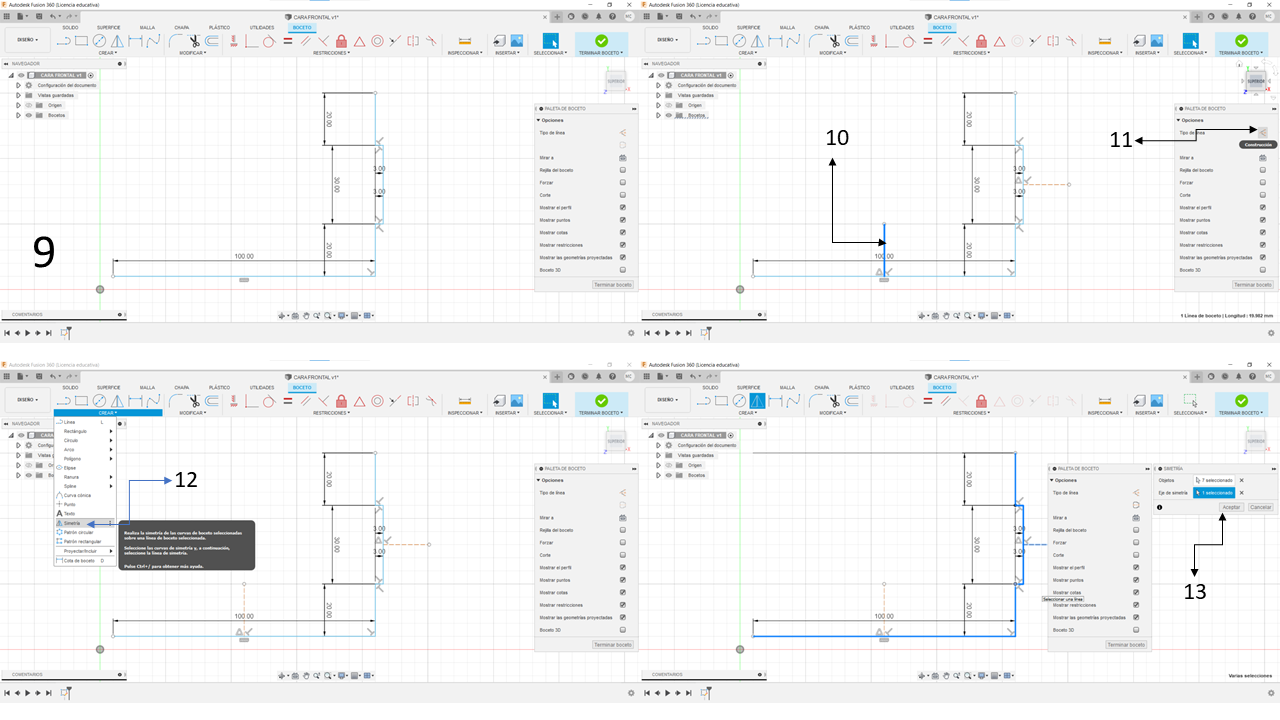This screenshot has height=720, width=1280.
Task: Click the highlighted Mirror tool in bottom-right toolbar
Action: tap(757, 401)
